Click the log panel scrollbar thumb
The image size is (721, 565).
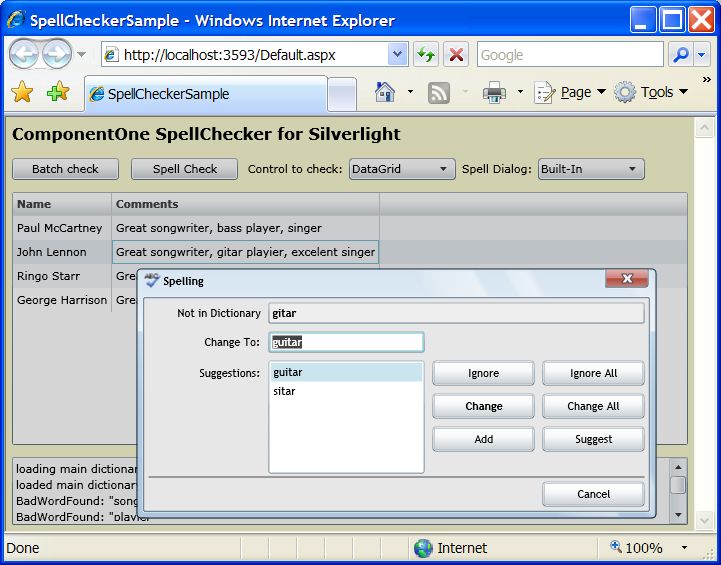click(x=678, y=485)
